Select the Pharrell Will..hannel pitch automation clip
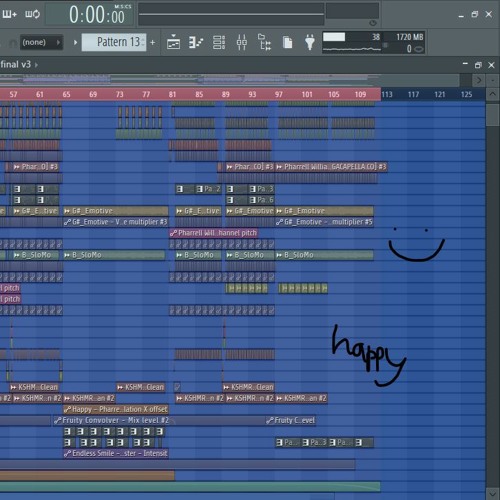 point(213,233)
